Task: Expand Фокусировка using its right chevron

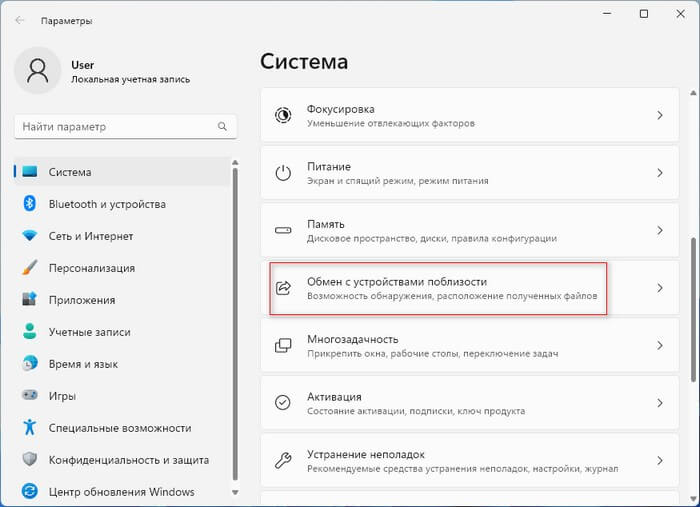Action: (660, 115)
